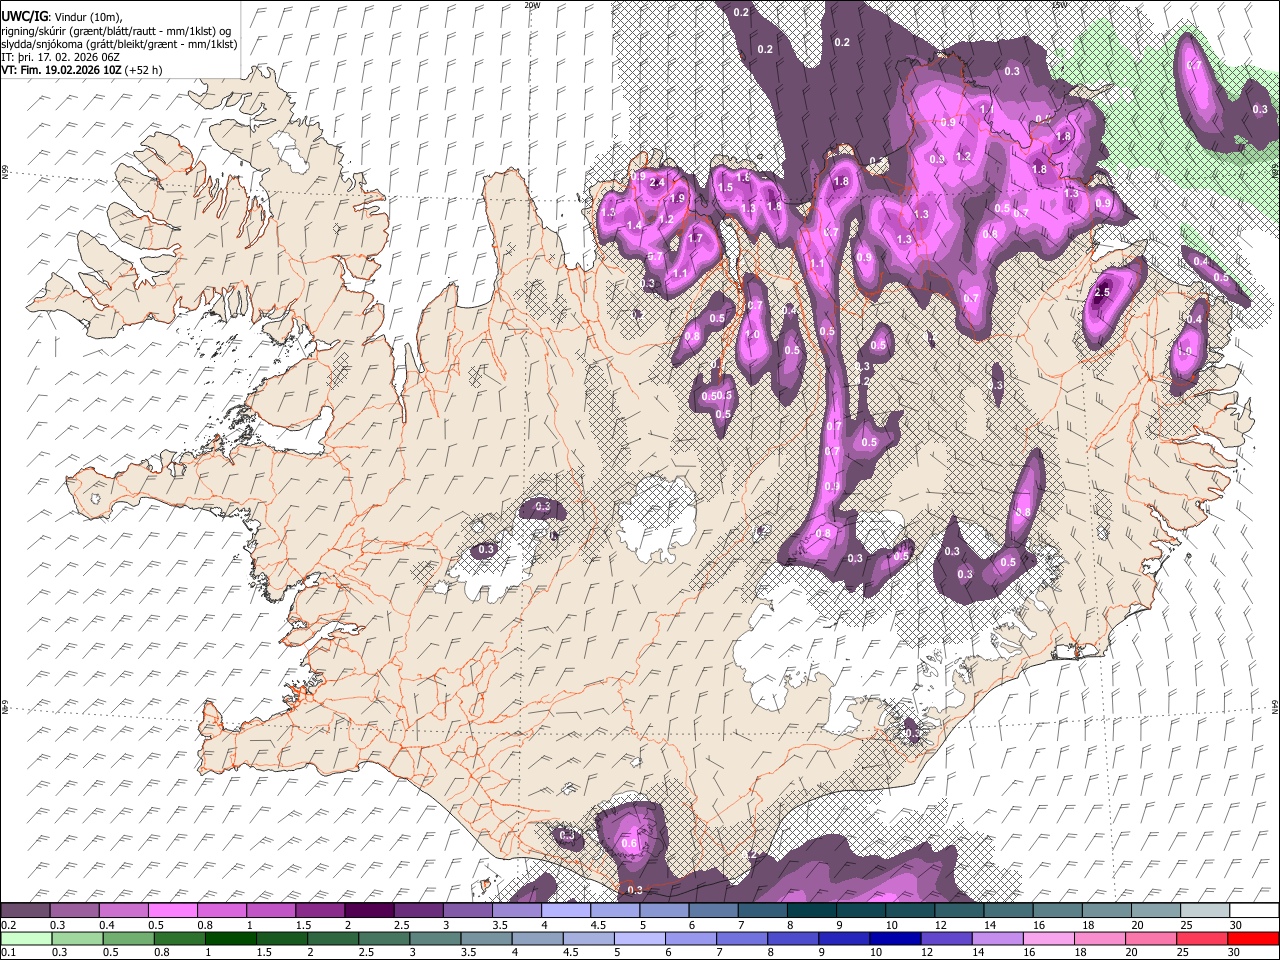Click the 64N latitude label at right edge
The width and height of the screenshot is (1280, 960).
point(1275,707)
